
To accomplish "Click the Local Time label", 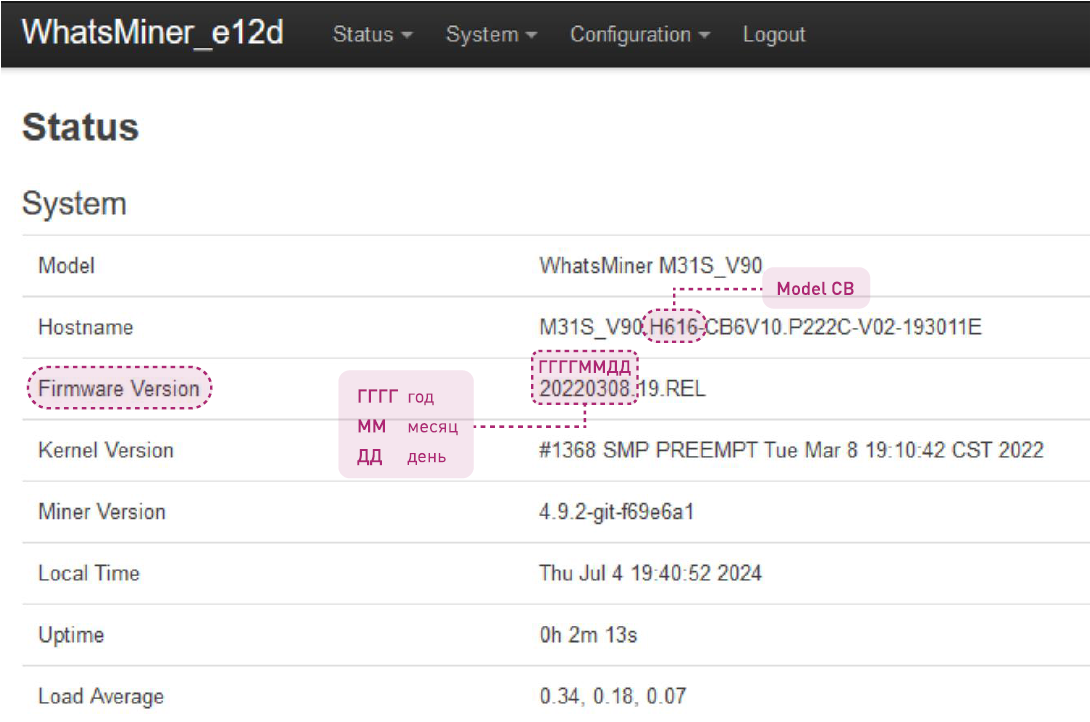I will pyautogui.click(x=89, y=573).
